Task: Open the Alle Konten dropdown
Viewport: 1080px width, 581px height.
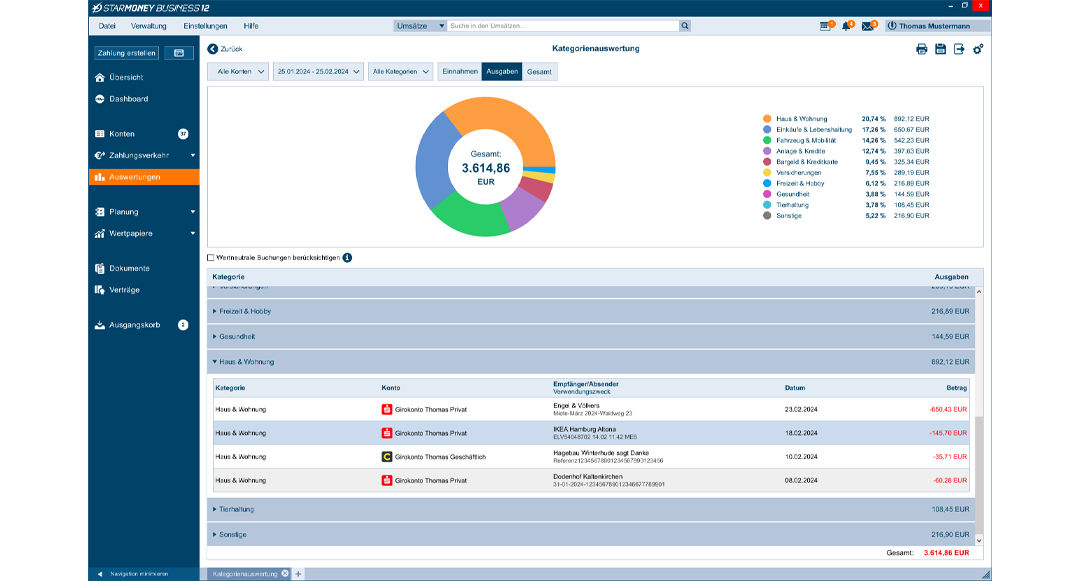Action: [x=238, y=72]
